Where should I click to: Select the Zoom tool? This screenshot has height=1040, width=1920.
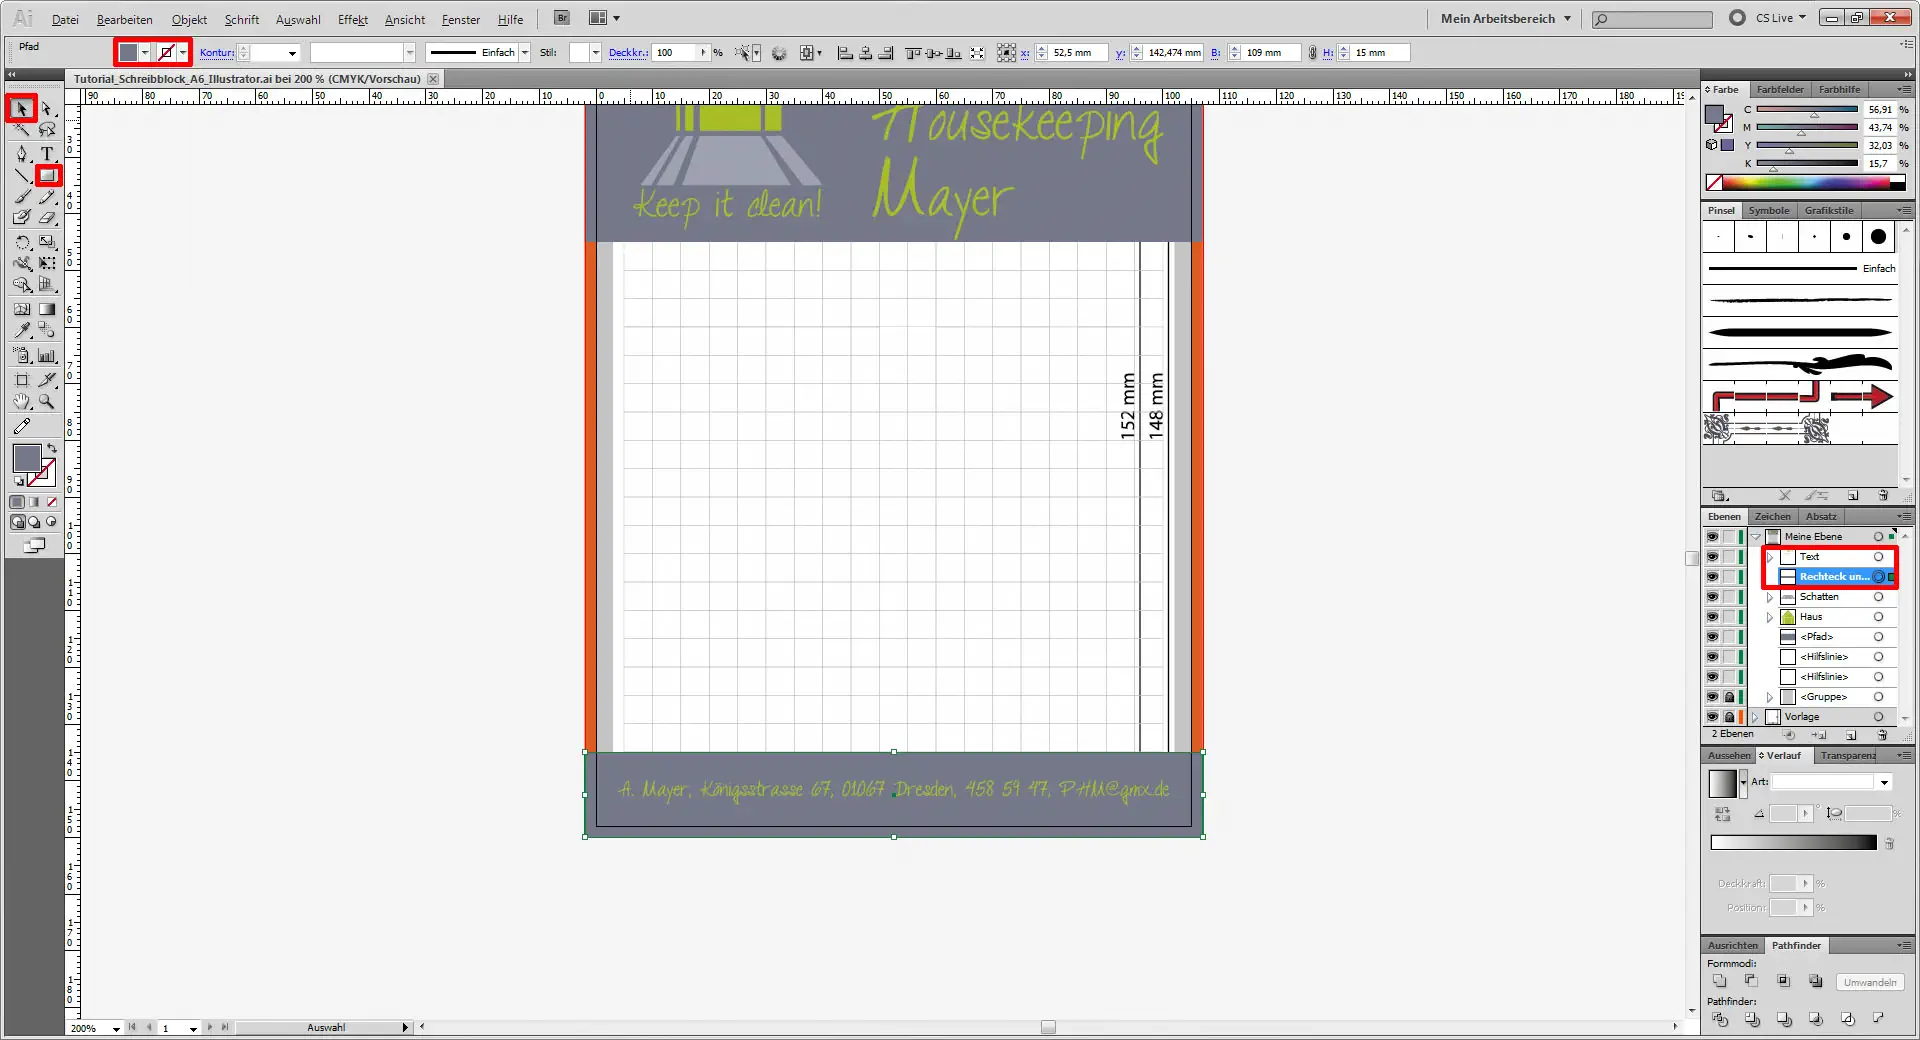point(46,402)
